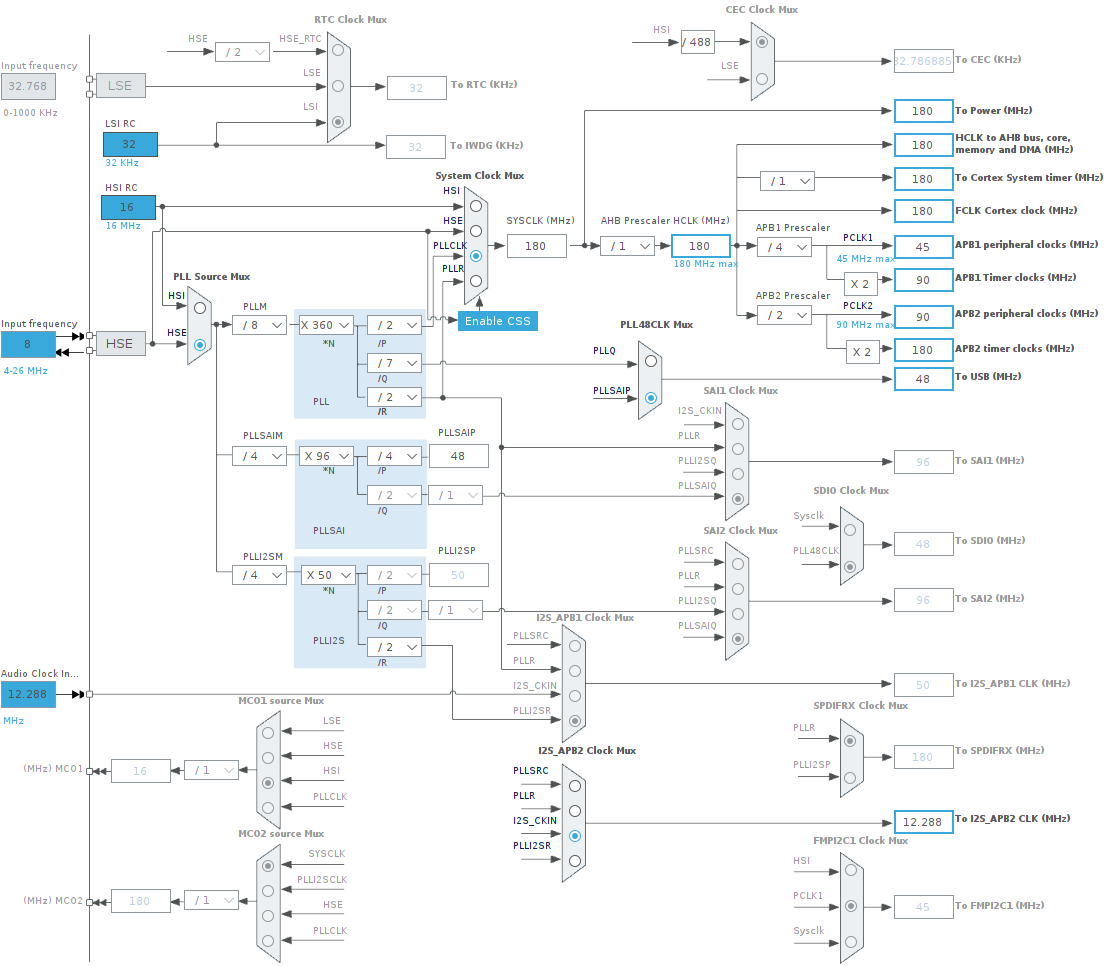Expand main PLL /7 Q divider dropdown

coord(393,362)
